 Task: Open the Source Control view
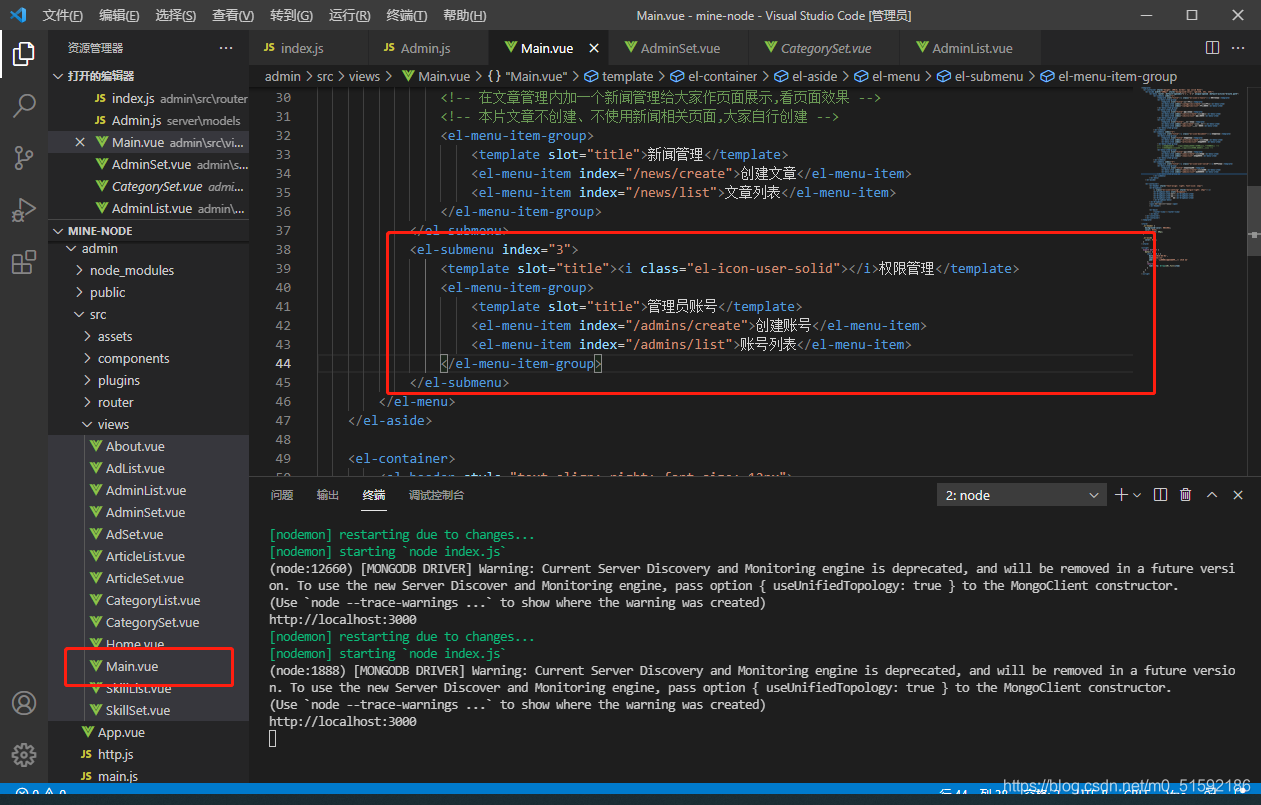coord(24,158)
